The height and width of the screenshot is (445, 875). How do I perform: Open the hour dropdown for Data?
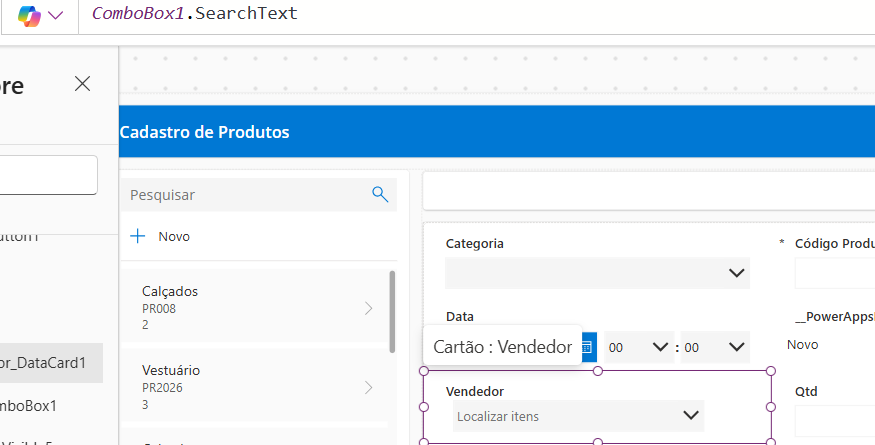639,347
